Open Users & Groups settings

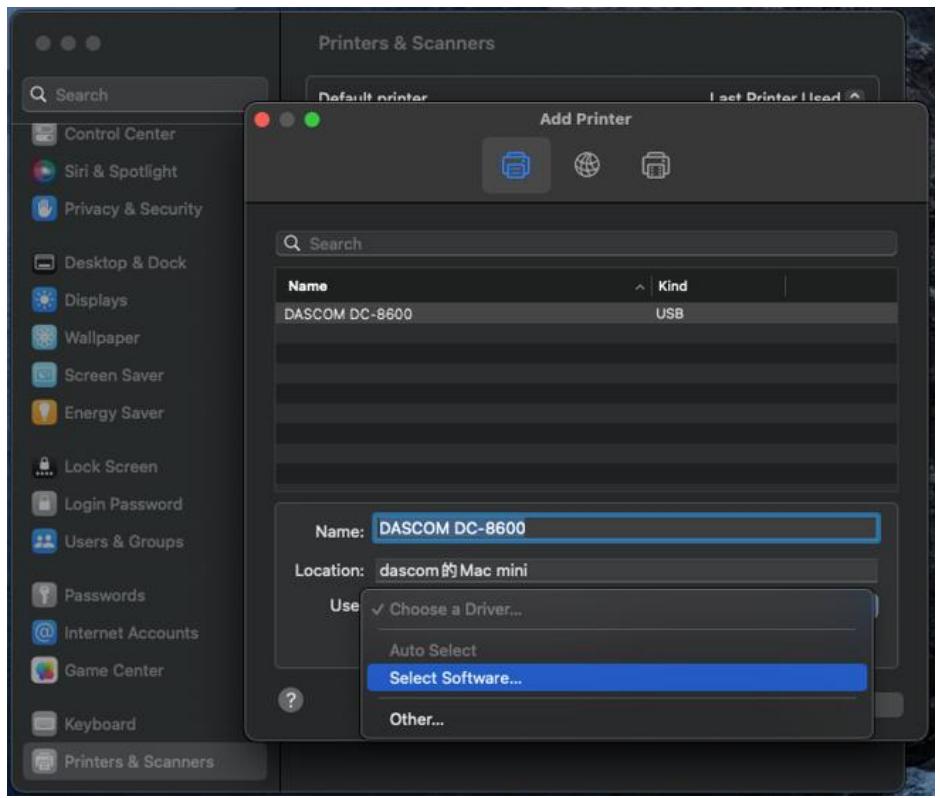124,541
